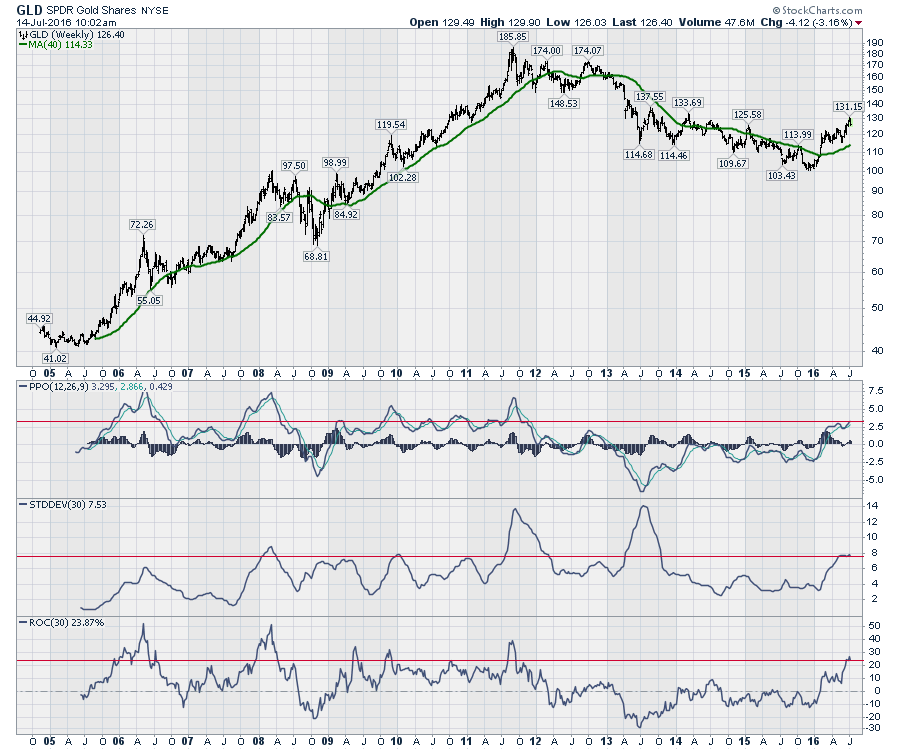
Task: Click the 125.58 price label
Action: [x=748, y=115]
